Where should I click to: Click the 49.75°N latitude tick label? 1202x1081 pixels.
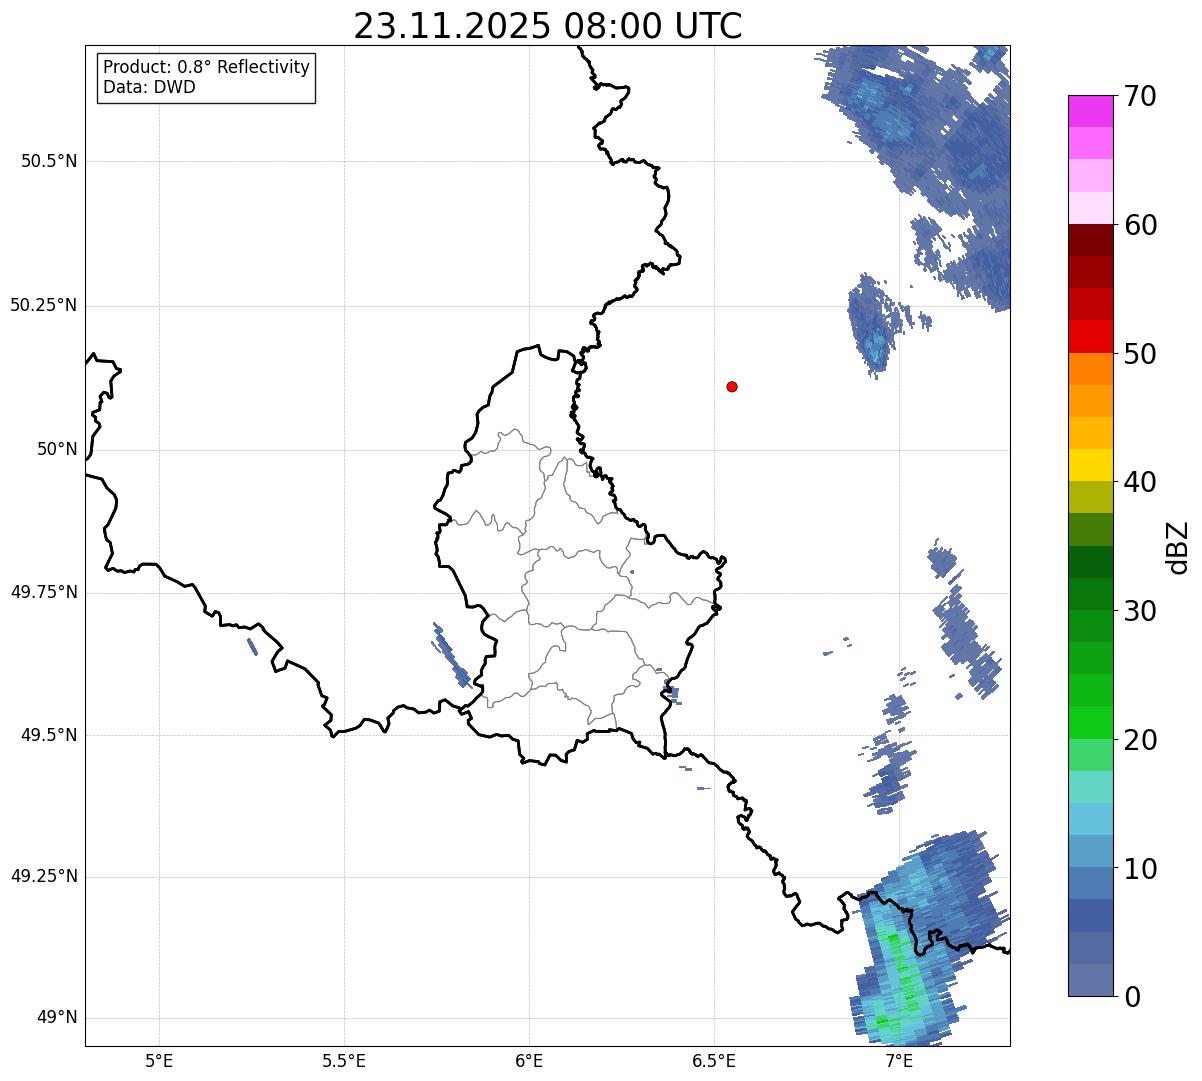[44, 592]
